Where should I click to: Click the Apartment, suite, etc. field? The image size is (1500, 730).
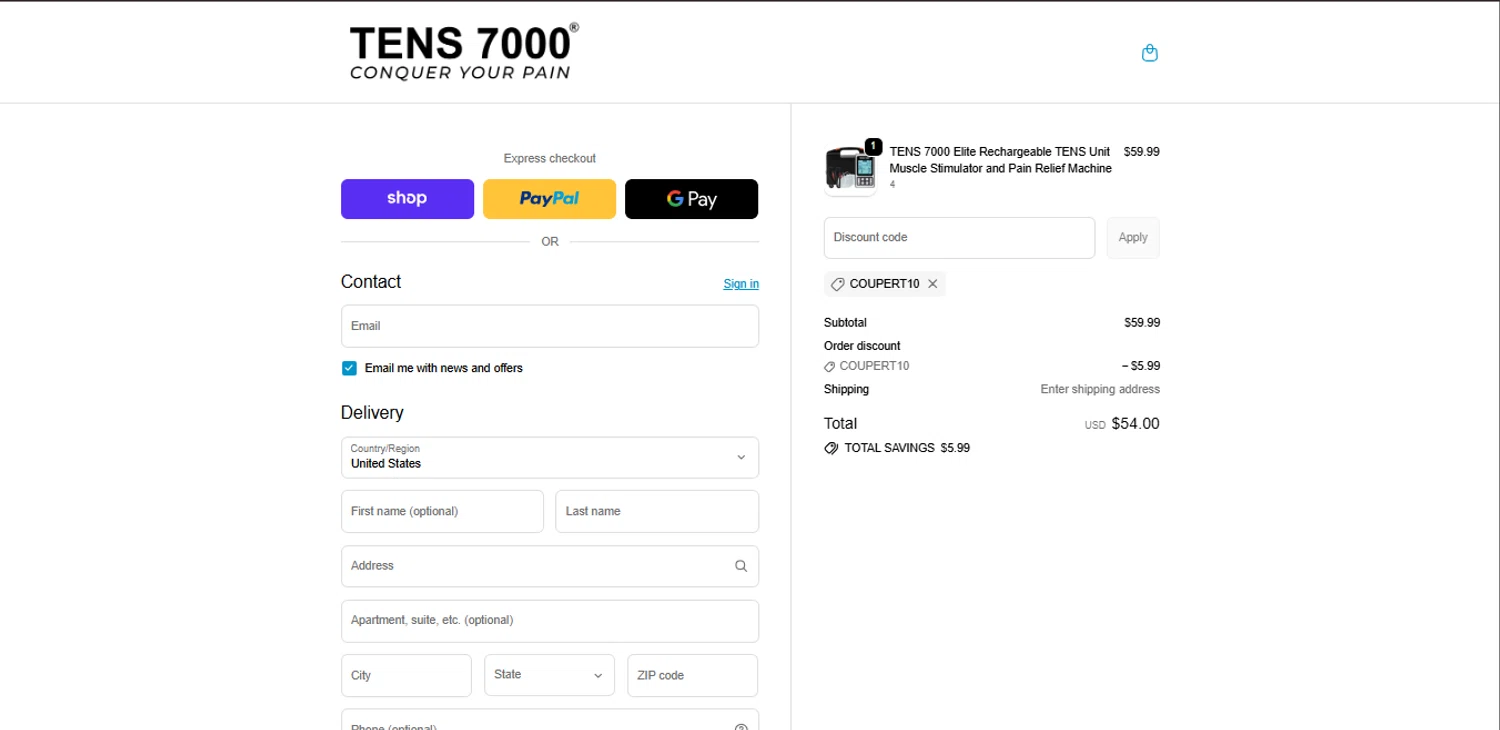(x=550, y=621)
